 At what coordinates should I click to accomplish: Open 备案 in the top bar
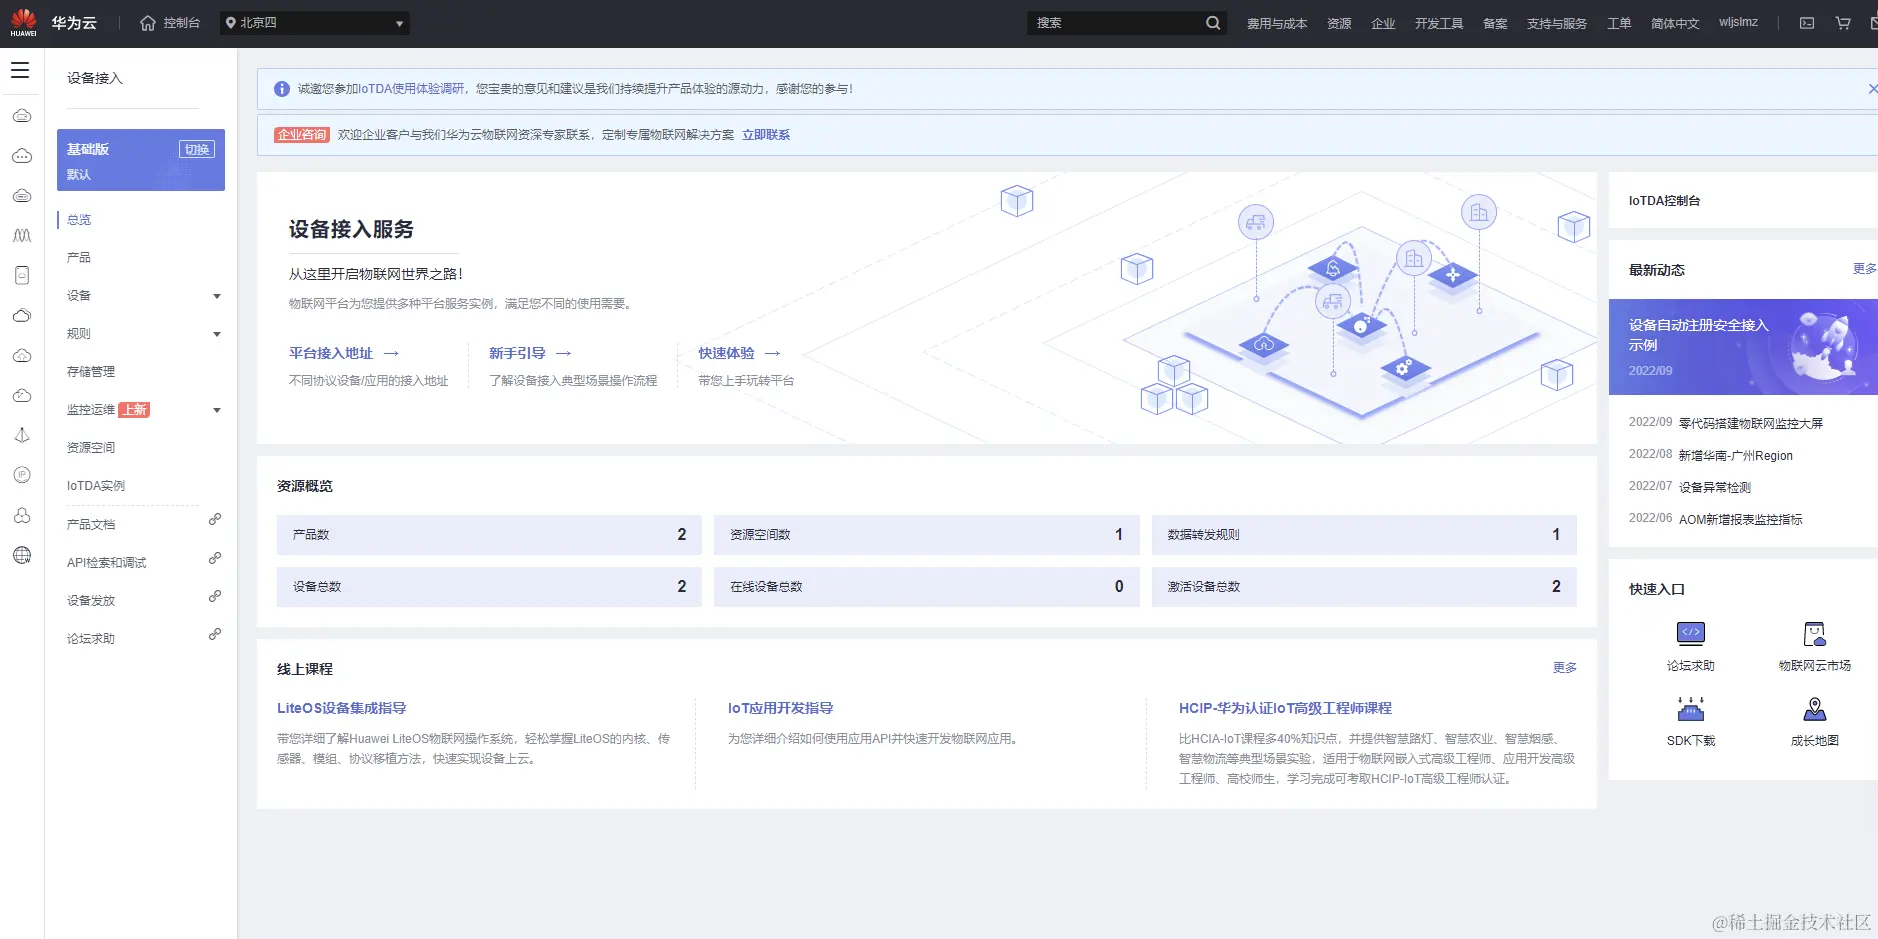tap(1495, 23)
